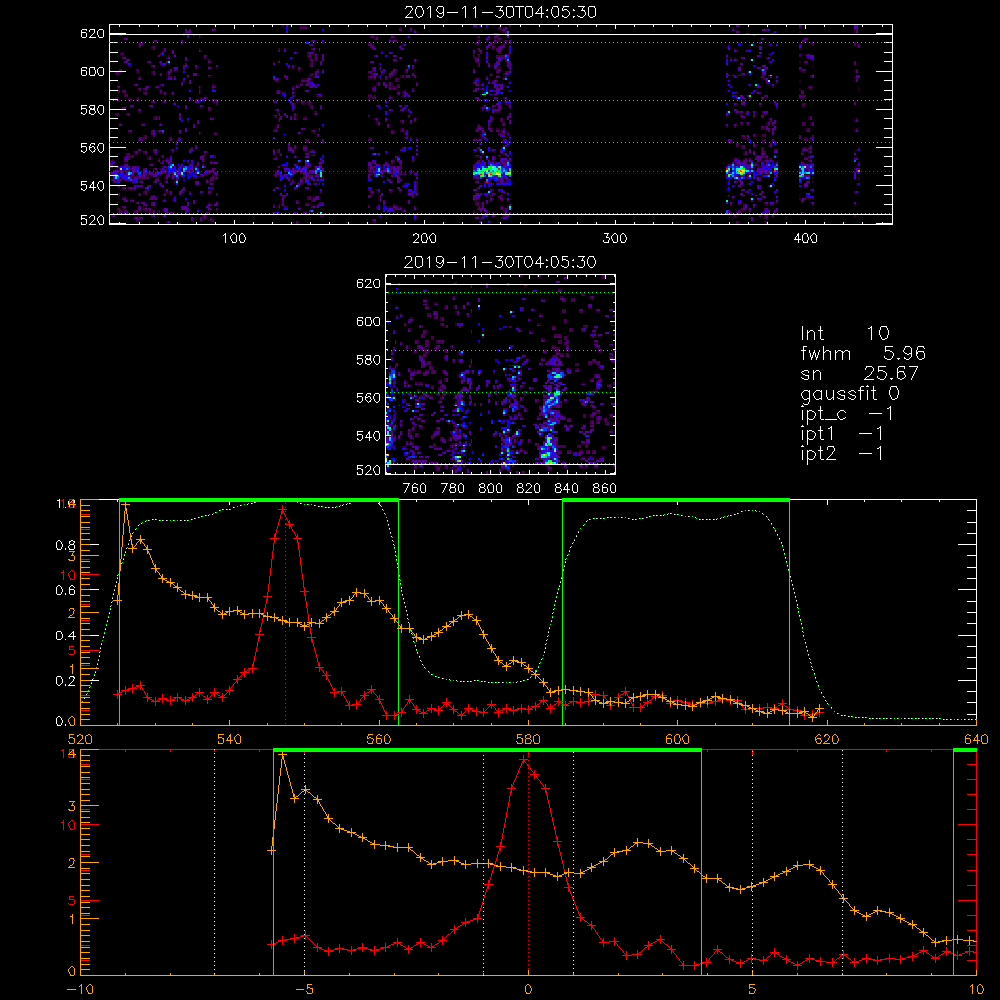1000x1000 pixels.
Task: Click x-axis label 840 on middle image
Action: pos(566,489)
